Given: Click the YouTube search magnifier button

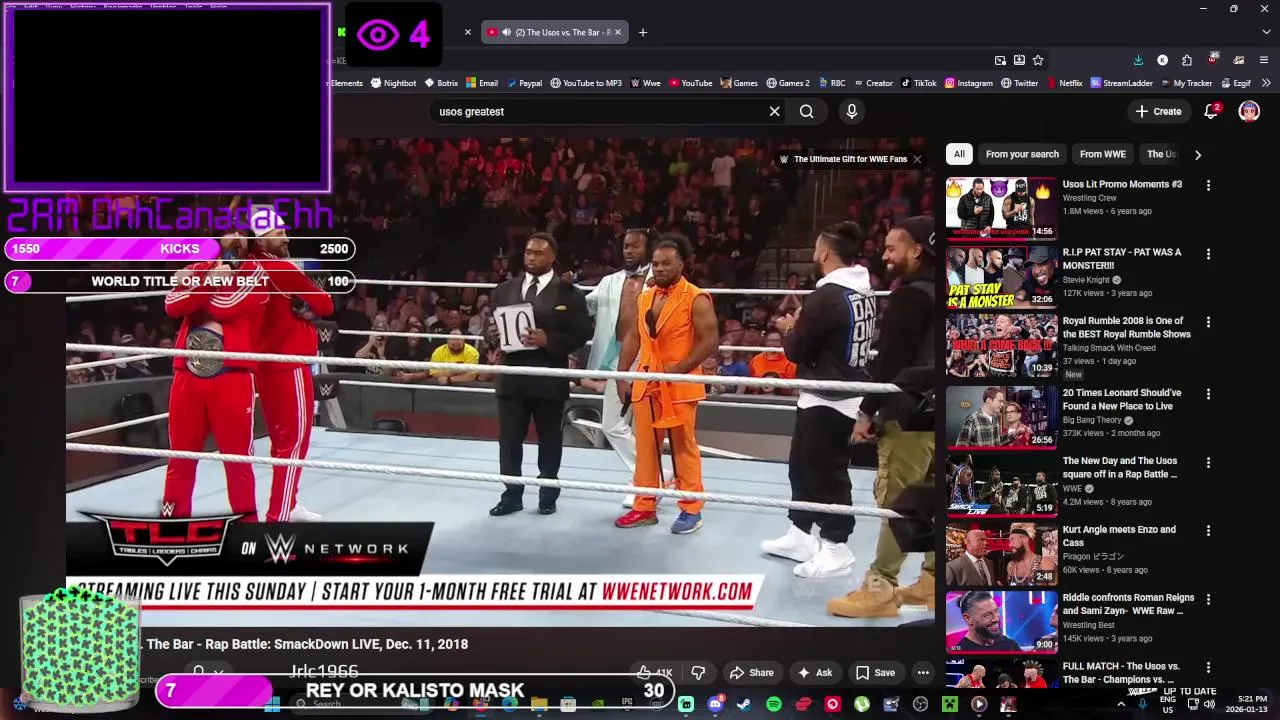Looking at the screenshot, I should coord(806,112).
